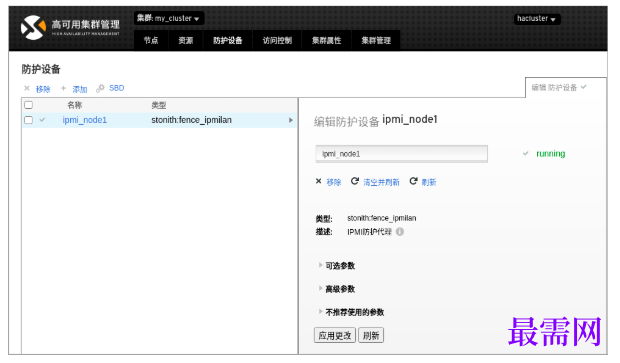This screenshot has height=363, width=620.
Task: Click the info icon next to IPMI防护代理
Action: point(400,232)
